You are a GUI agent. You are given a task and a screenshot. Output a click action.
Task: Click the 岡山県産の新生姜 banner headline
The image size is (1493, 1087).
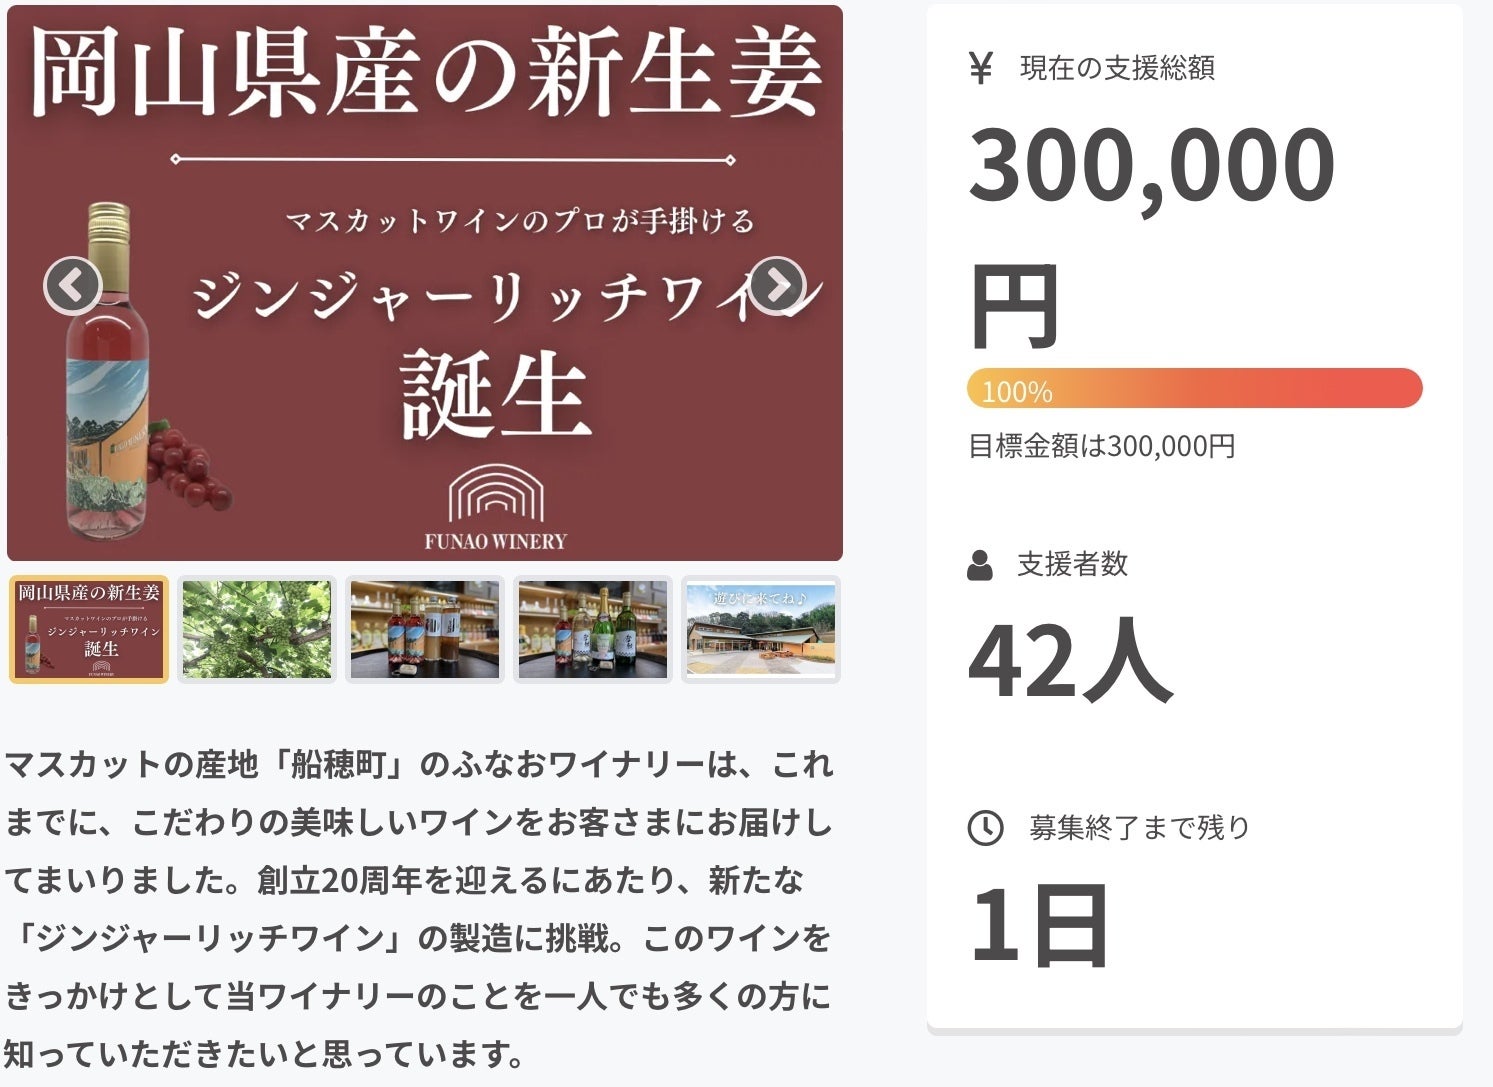[x=425, y=72]
